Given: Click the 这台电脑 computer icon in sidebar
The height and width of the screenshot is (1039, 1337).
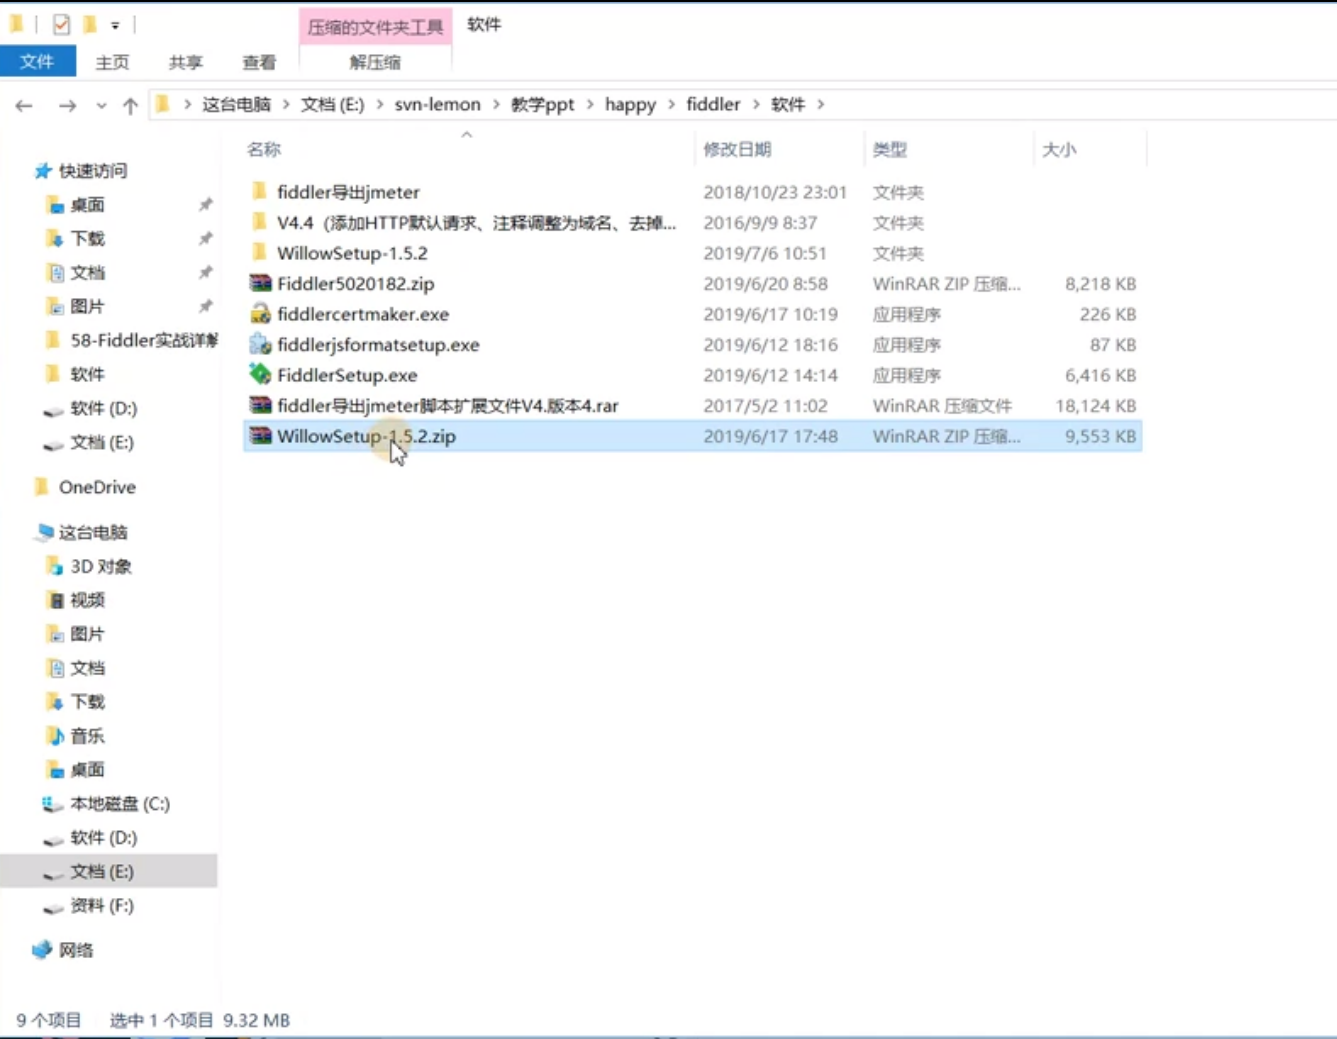Looking at the screenshot, I should pyautogui.click(x=45, y=532).
